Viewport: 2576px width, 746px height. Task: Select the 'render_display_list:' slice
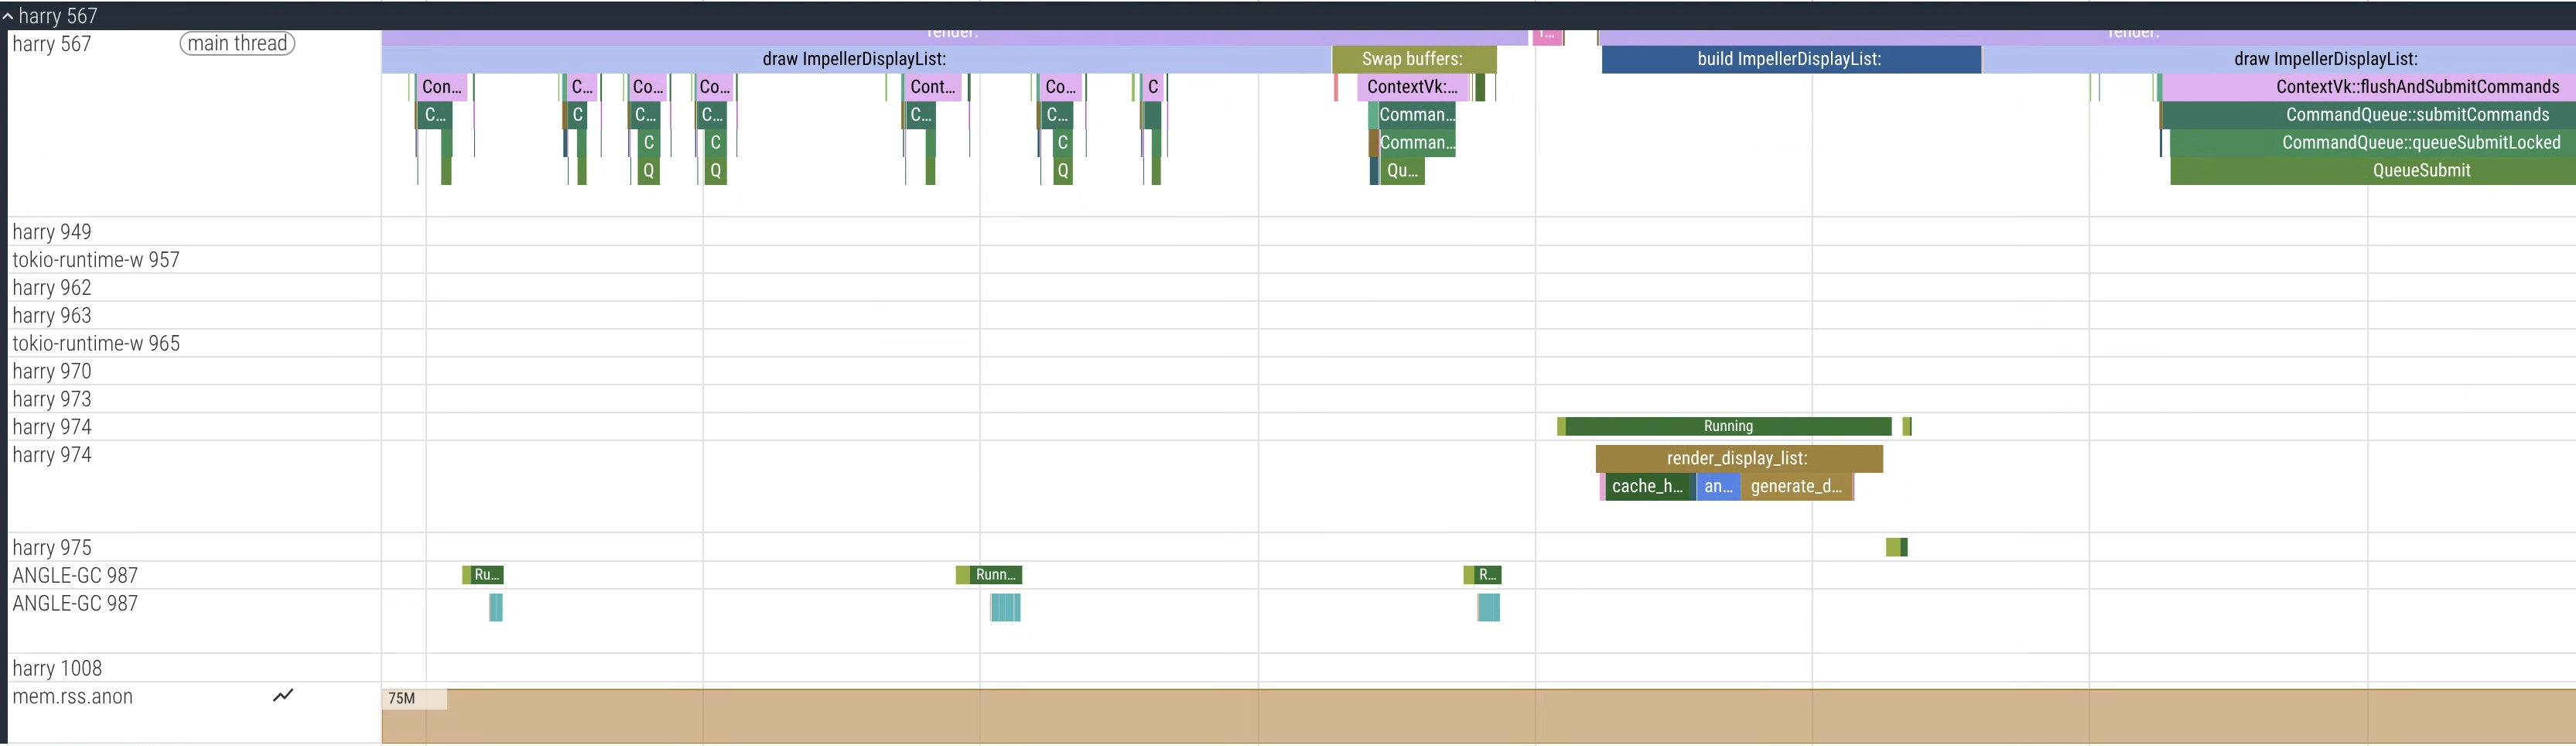(1739, 459)
